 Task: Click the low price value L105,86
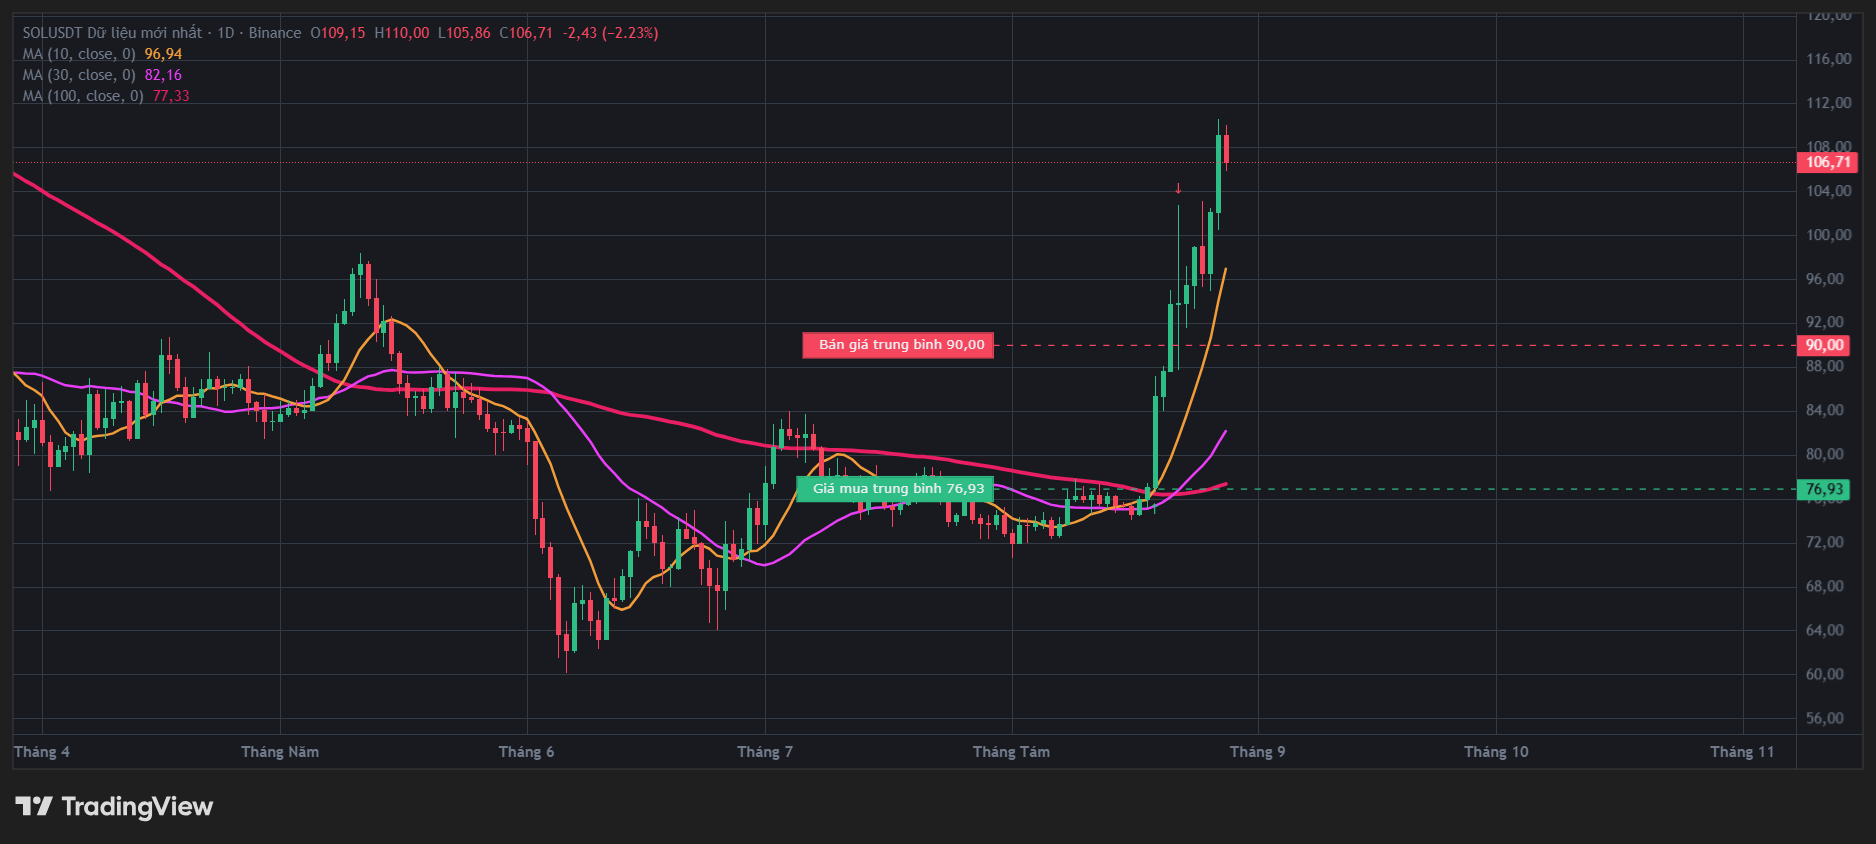coord(464,33)
